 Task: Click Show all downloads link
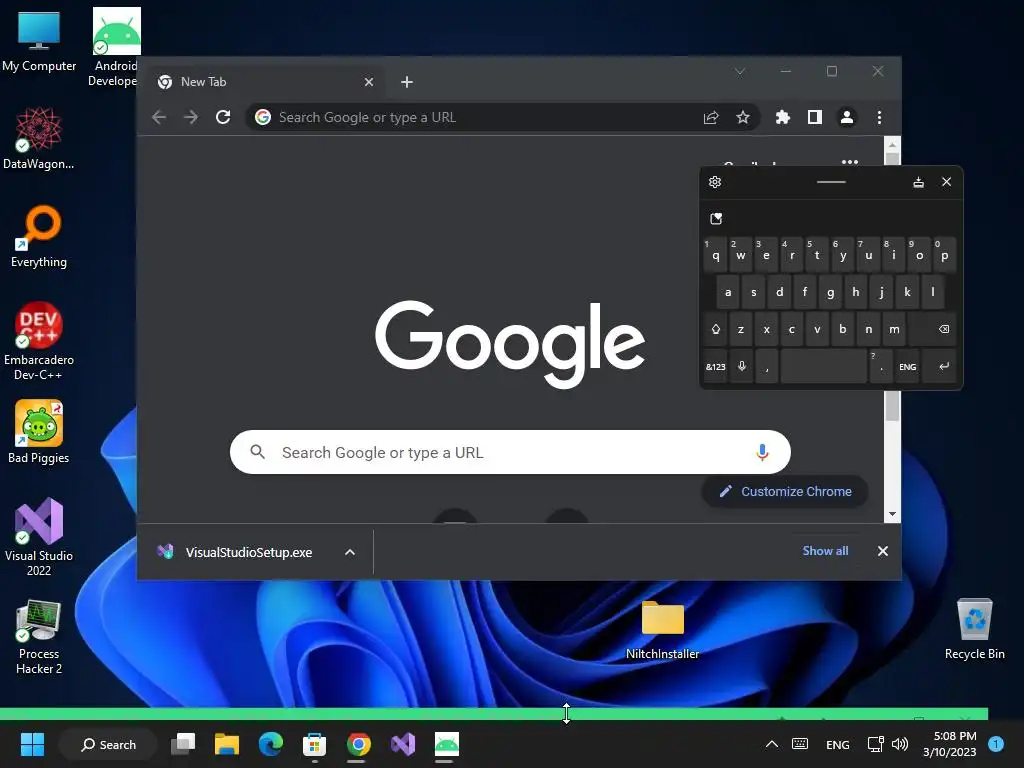(x=825, y=551)
